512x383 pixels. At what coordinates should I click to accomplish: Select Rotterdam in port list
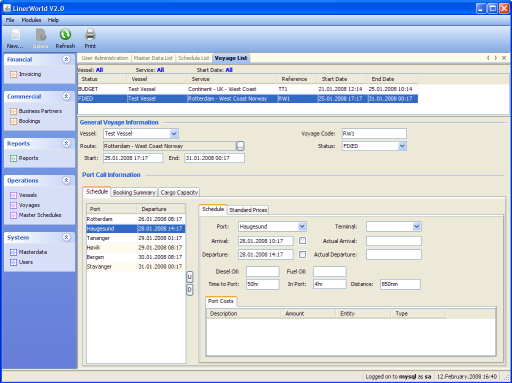pos(135,219)
